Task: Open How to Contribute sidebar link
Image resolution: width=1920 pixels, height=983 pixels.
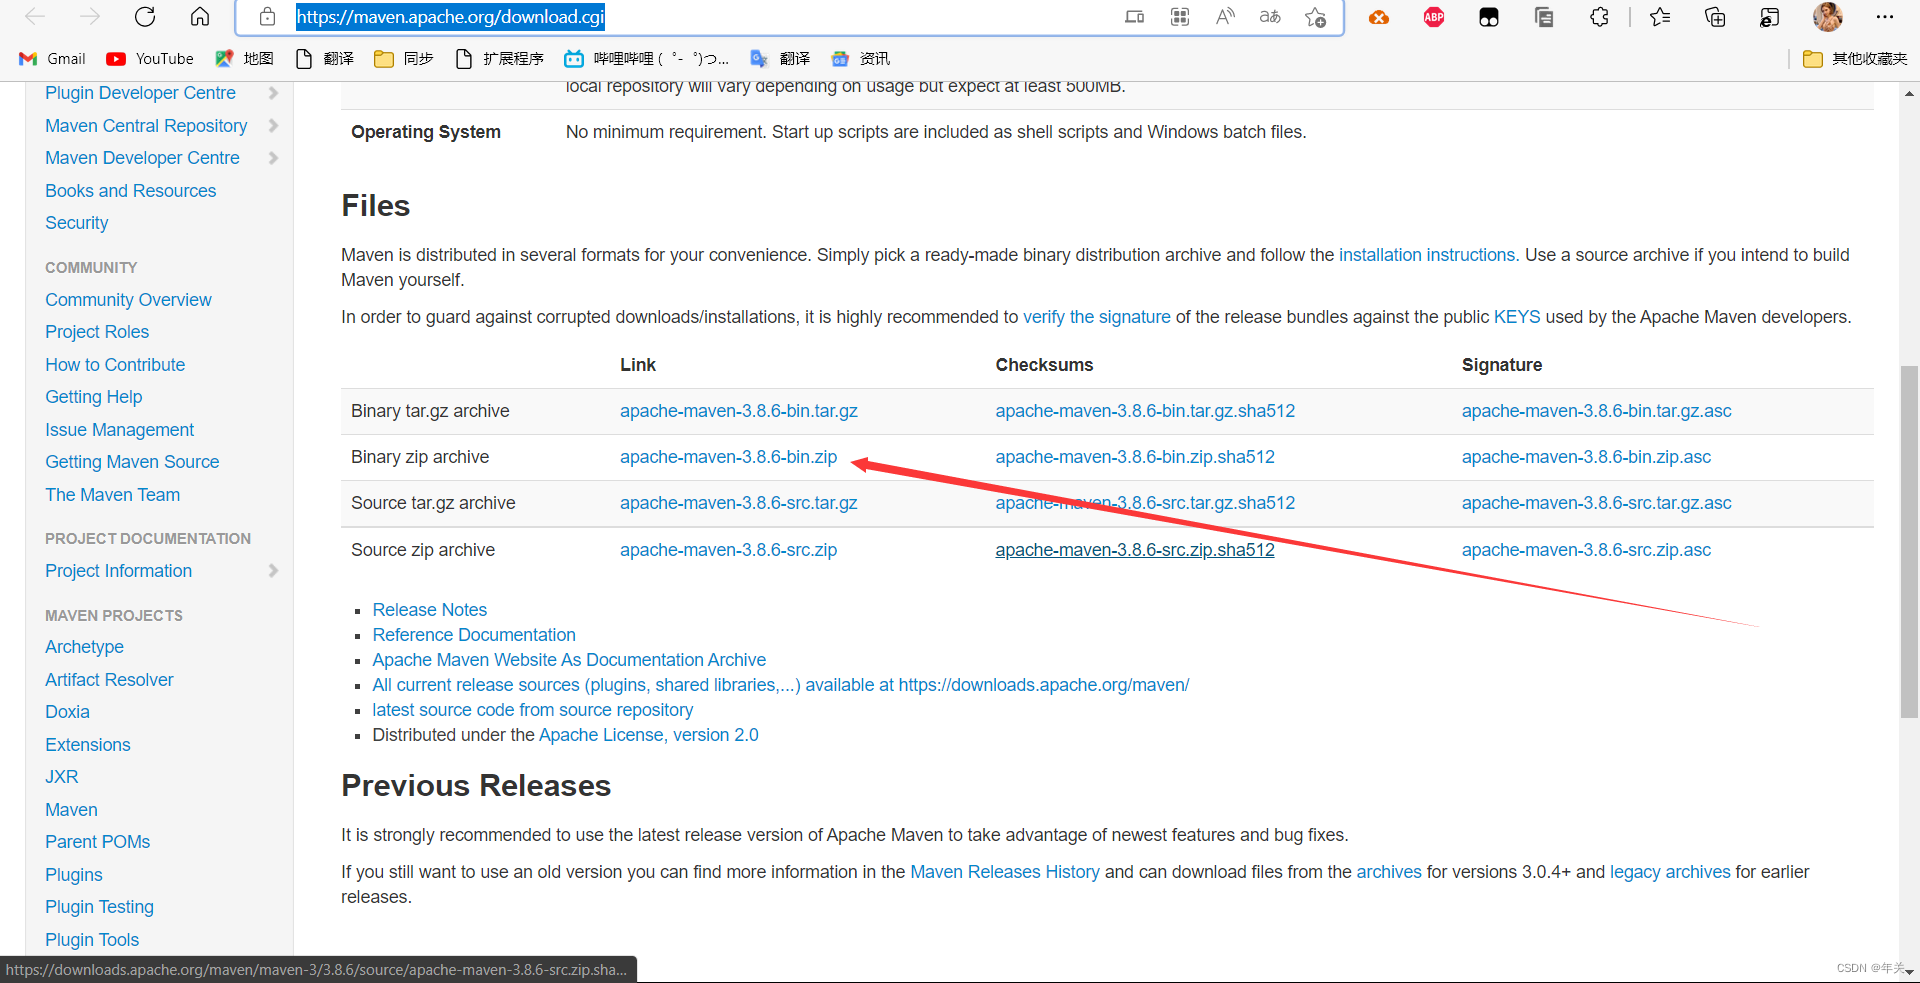Action: point(115,365)
